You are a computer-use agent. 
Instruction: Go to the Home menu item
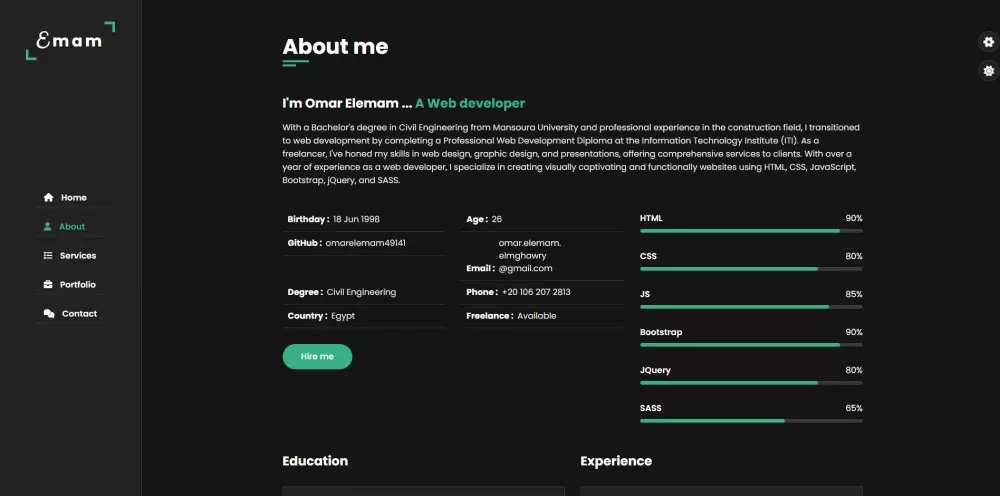click(71, 198)
